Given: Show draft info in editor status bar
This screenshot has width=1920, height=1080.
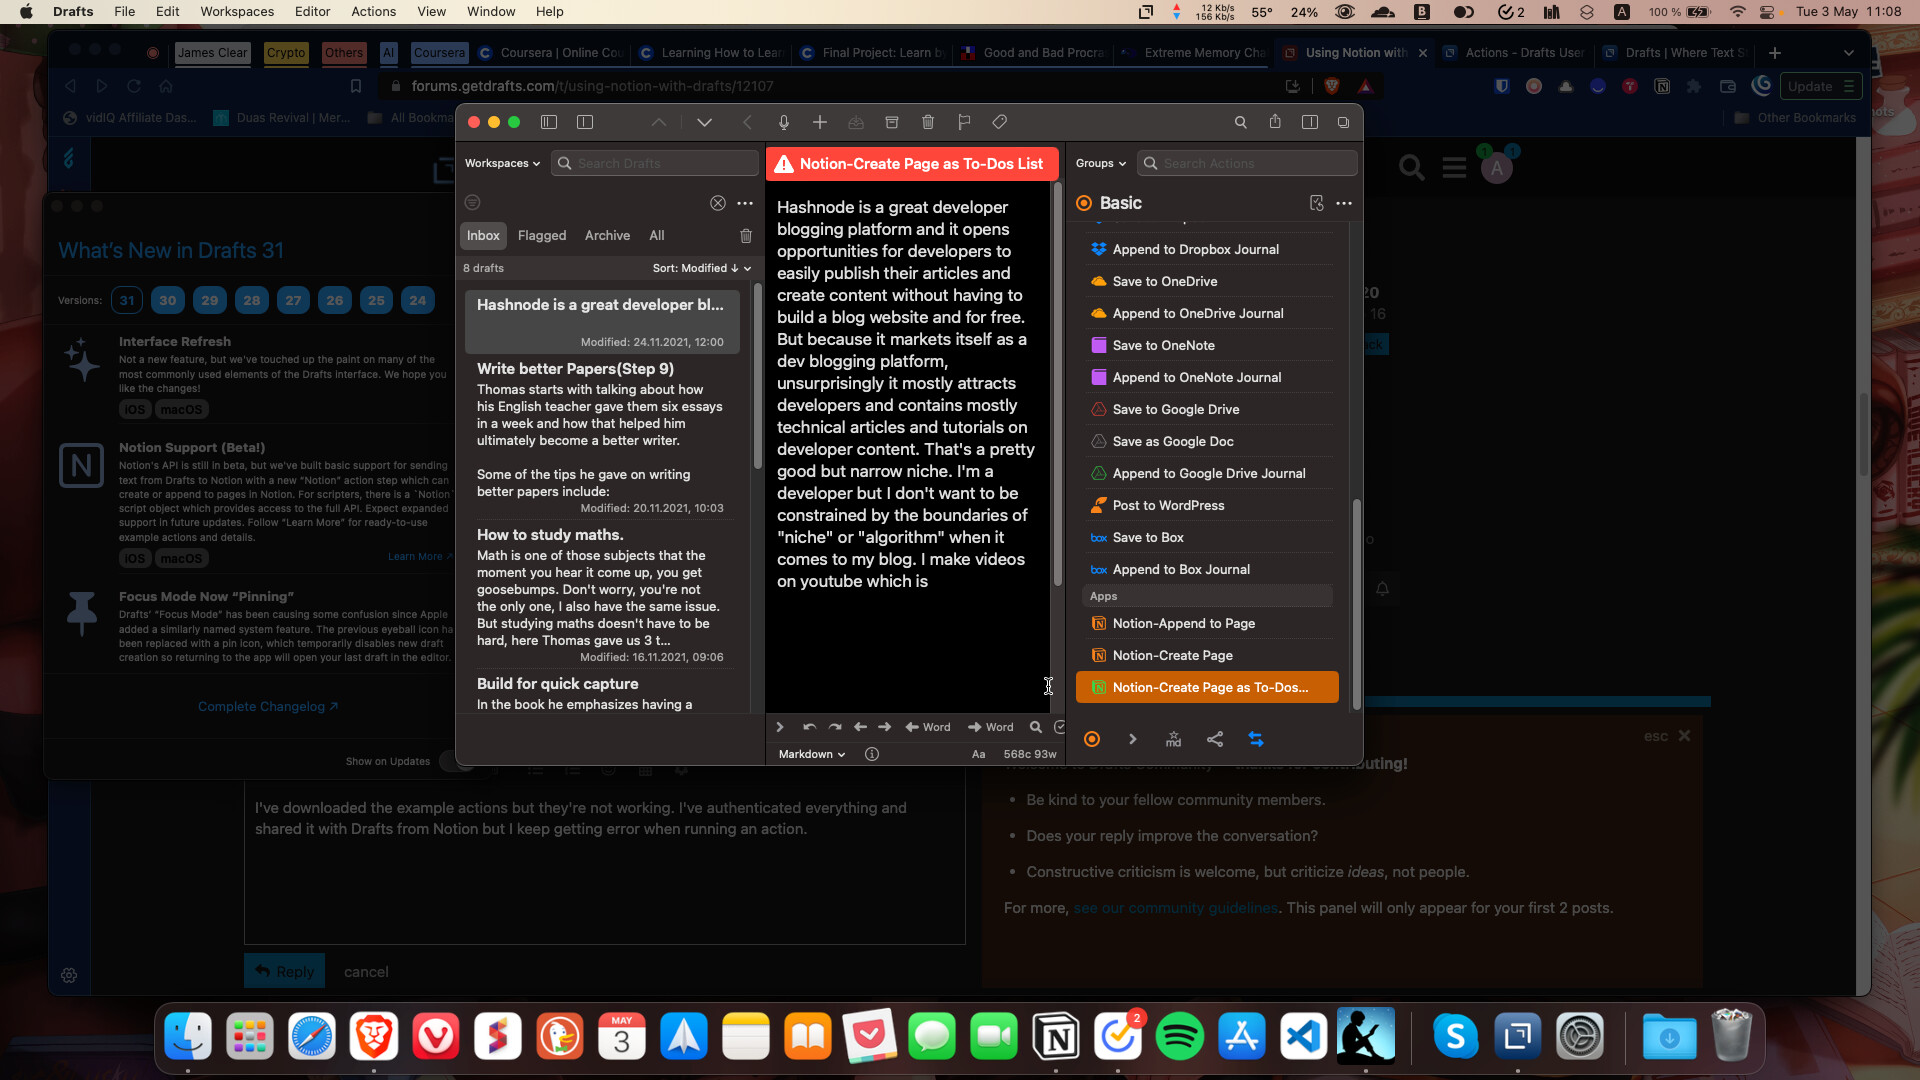Looking at the screenshot, I should [872, 754].
